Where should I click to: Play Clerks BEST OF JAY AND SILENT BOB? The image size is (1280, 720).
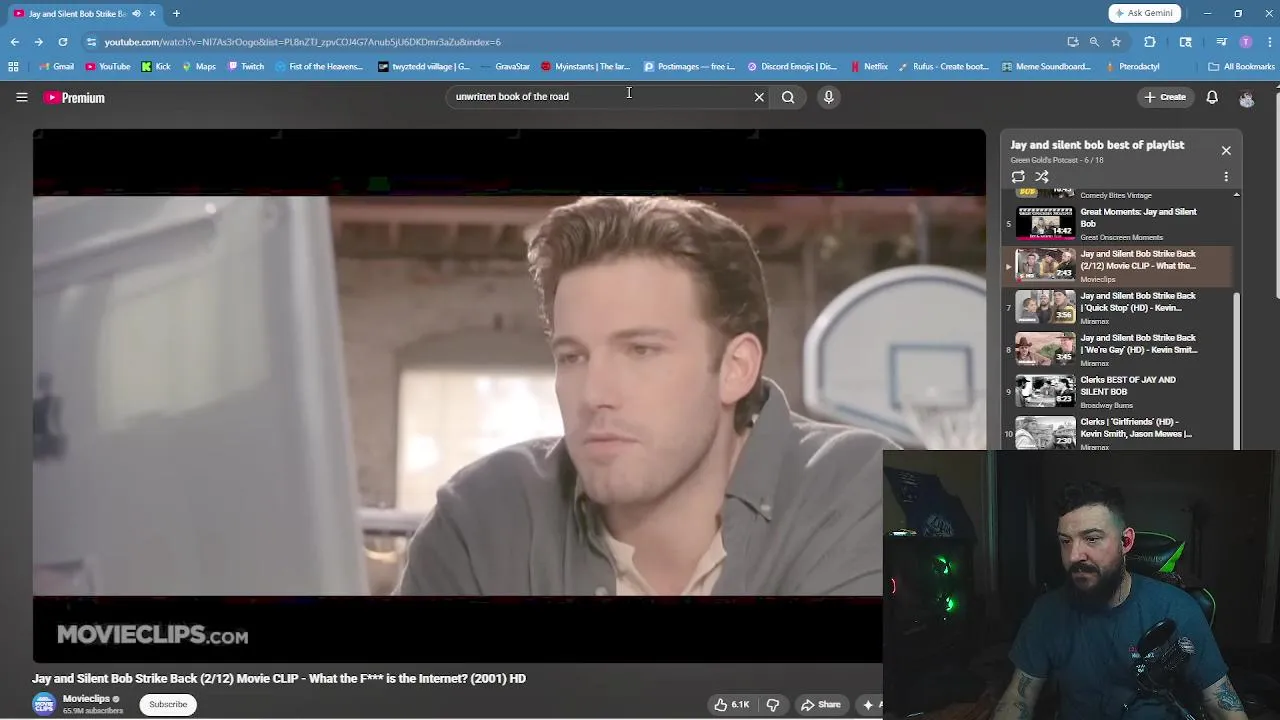click(x=1118, y=391)
